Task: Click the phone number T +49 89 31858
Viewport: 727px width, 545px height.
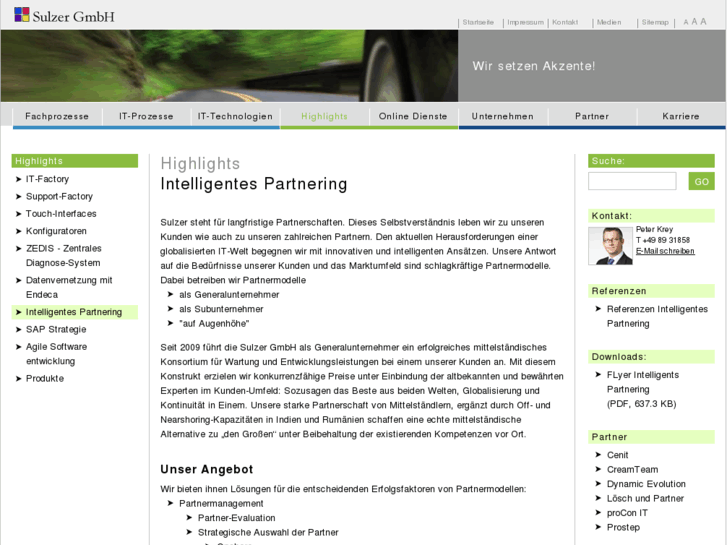Action: click(663, 240)
